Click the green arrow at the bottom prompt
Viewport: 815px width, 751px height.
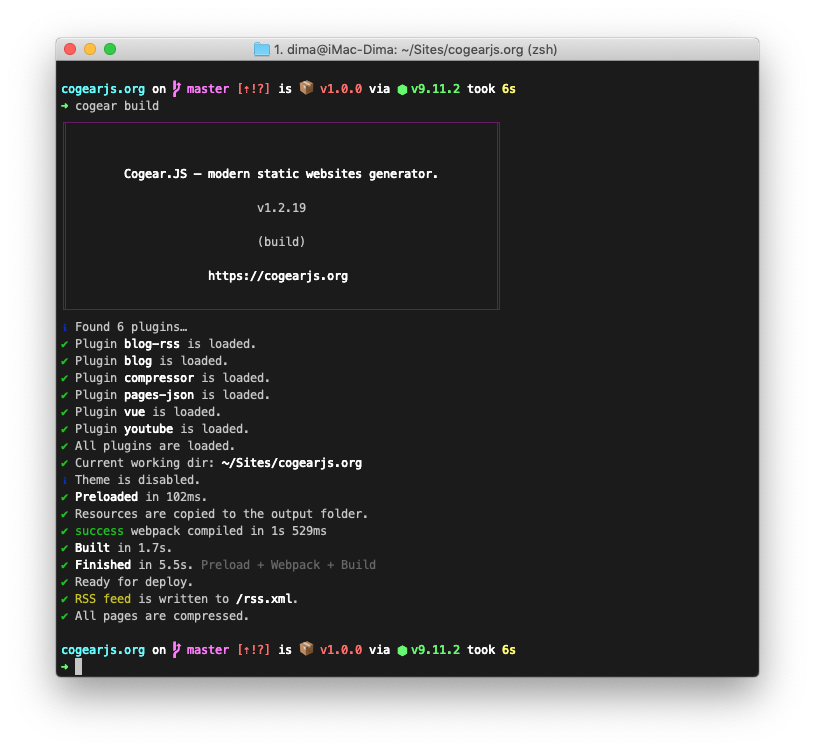tap(65, 667)
